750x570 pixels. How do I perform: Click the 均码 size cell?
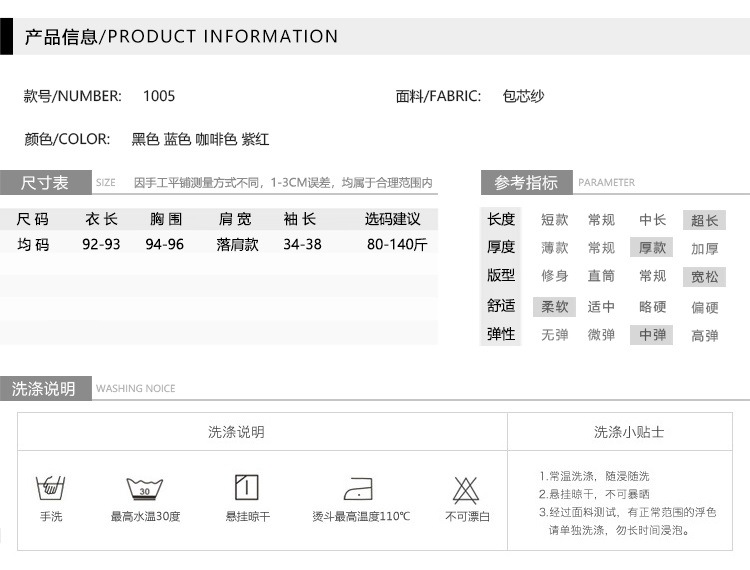coord(33,245)
